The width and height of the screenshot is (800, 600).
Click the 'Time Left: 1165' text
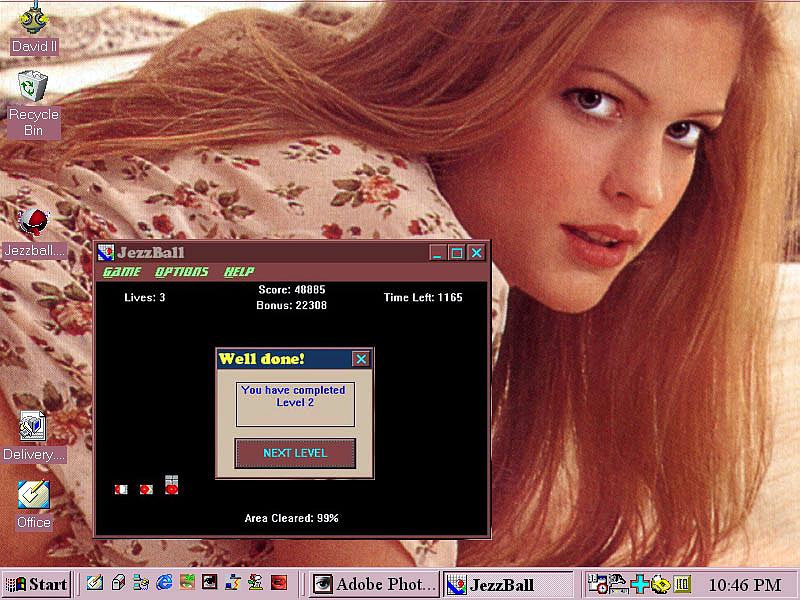click(423, 297)
